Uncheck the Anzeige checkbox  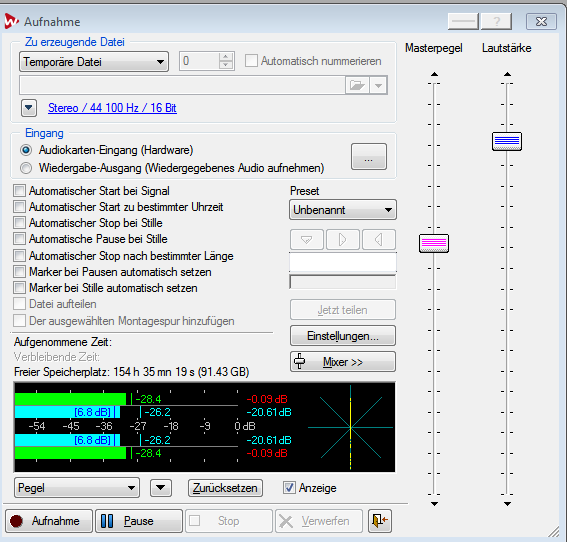tap(289, 488)
